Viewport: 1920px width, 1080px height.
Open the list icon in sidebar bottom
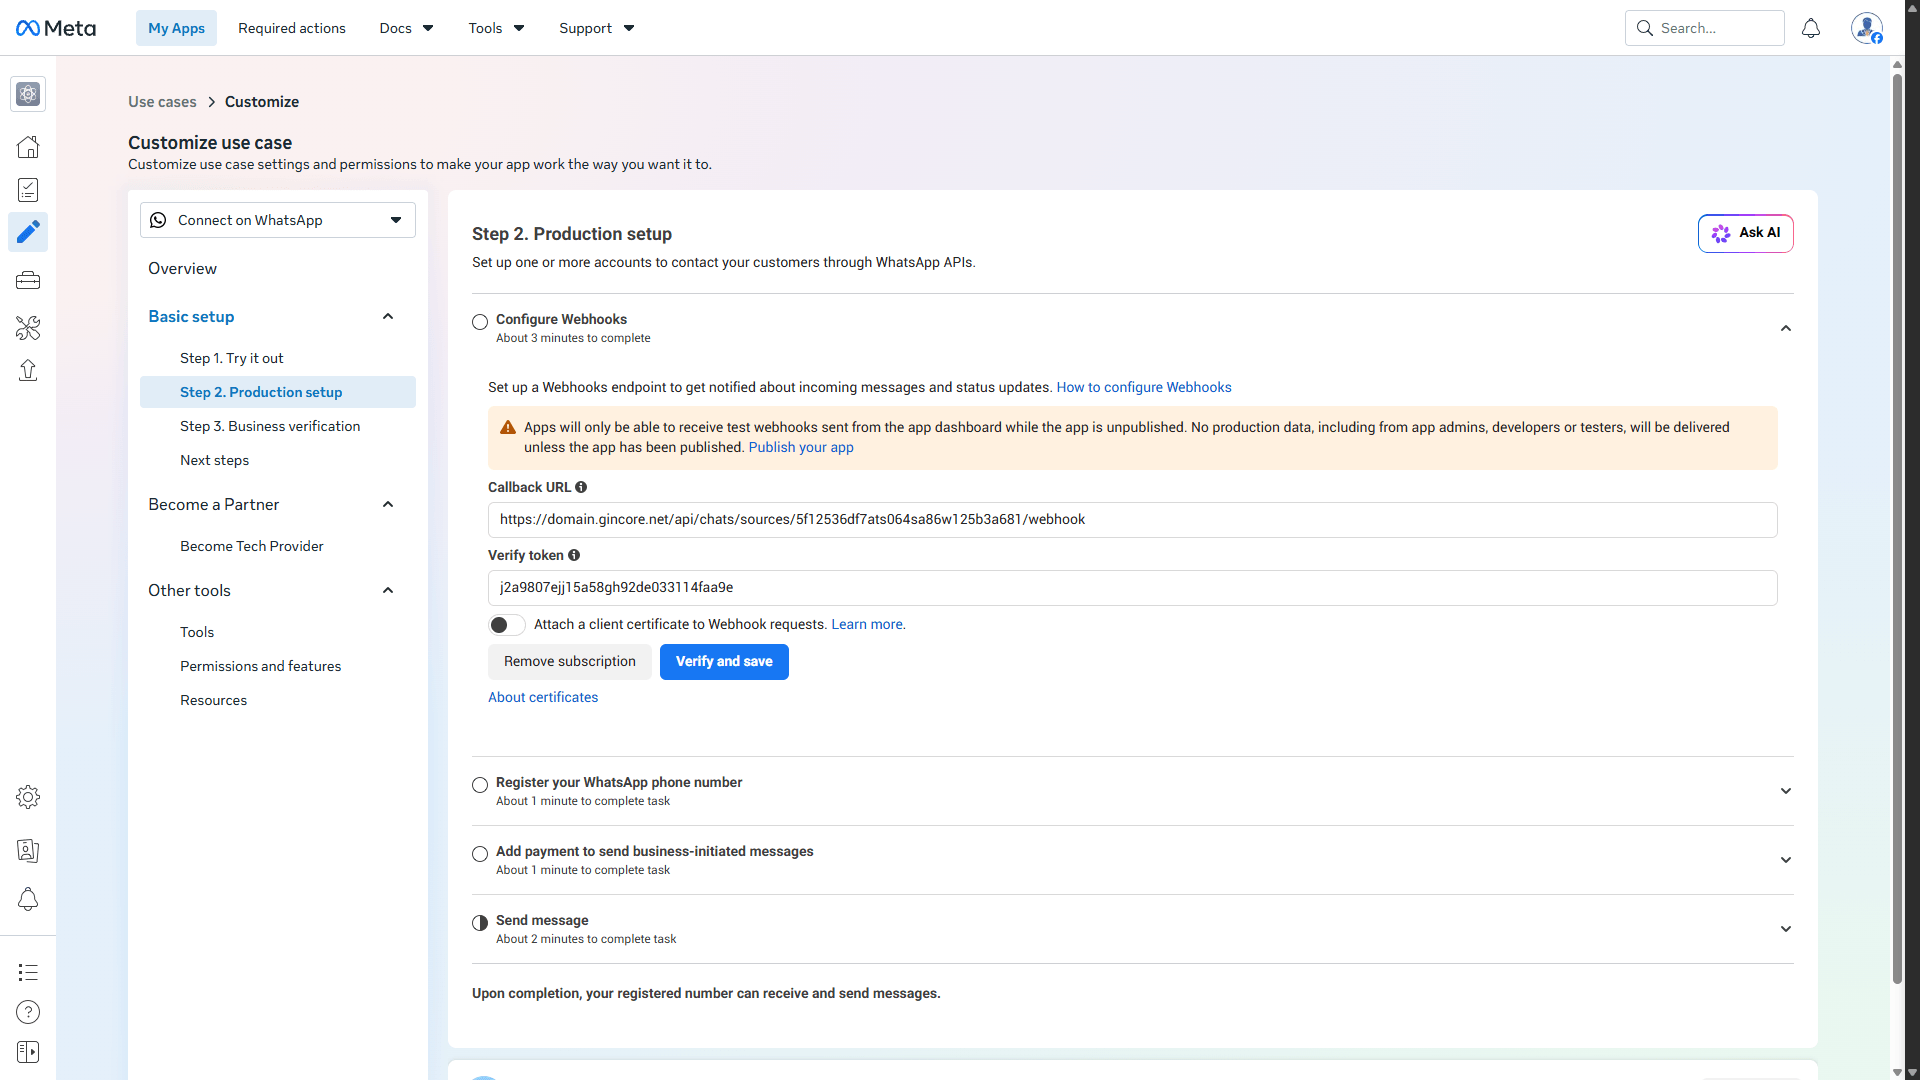(28, 972)
